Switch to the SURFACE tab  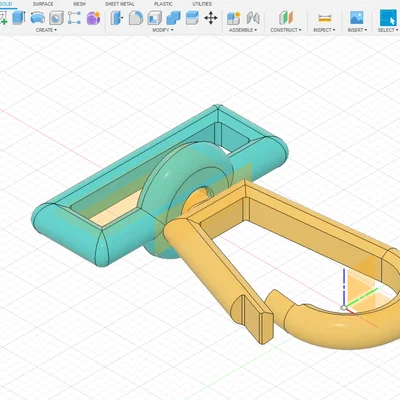pos(43,4)
